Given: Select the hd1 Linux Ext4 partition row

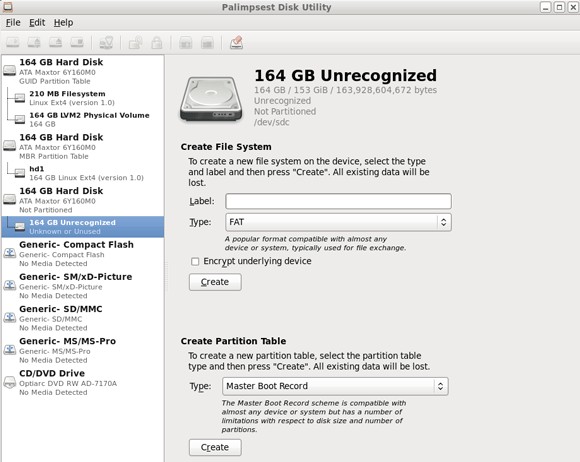Looking at the screenshot, I should tap(82, 173).
